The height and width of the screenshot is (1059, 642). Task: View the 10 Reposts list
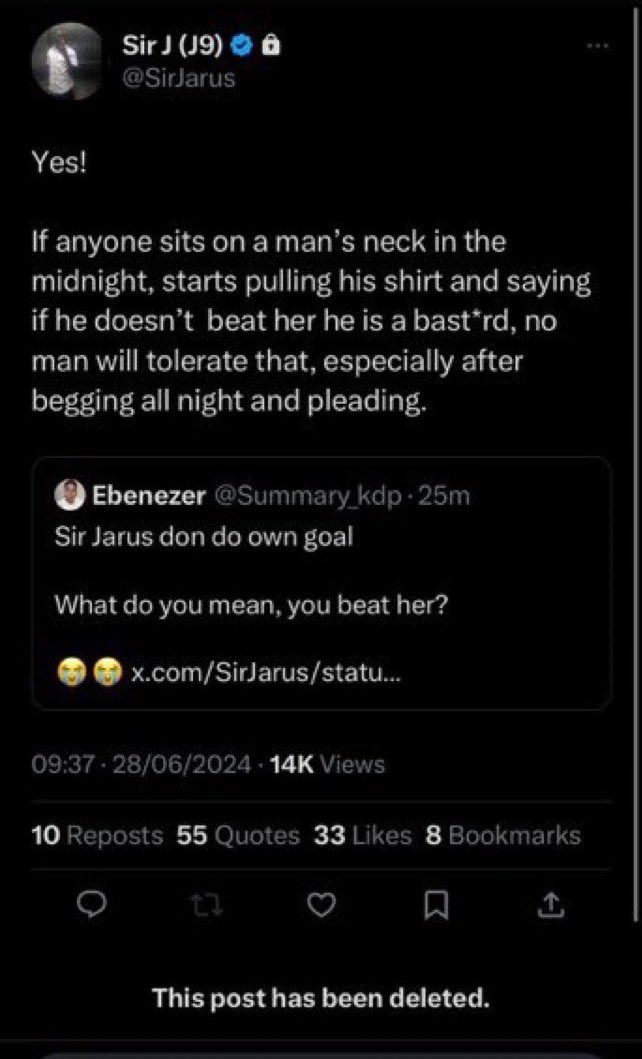tap(96, 835)
